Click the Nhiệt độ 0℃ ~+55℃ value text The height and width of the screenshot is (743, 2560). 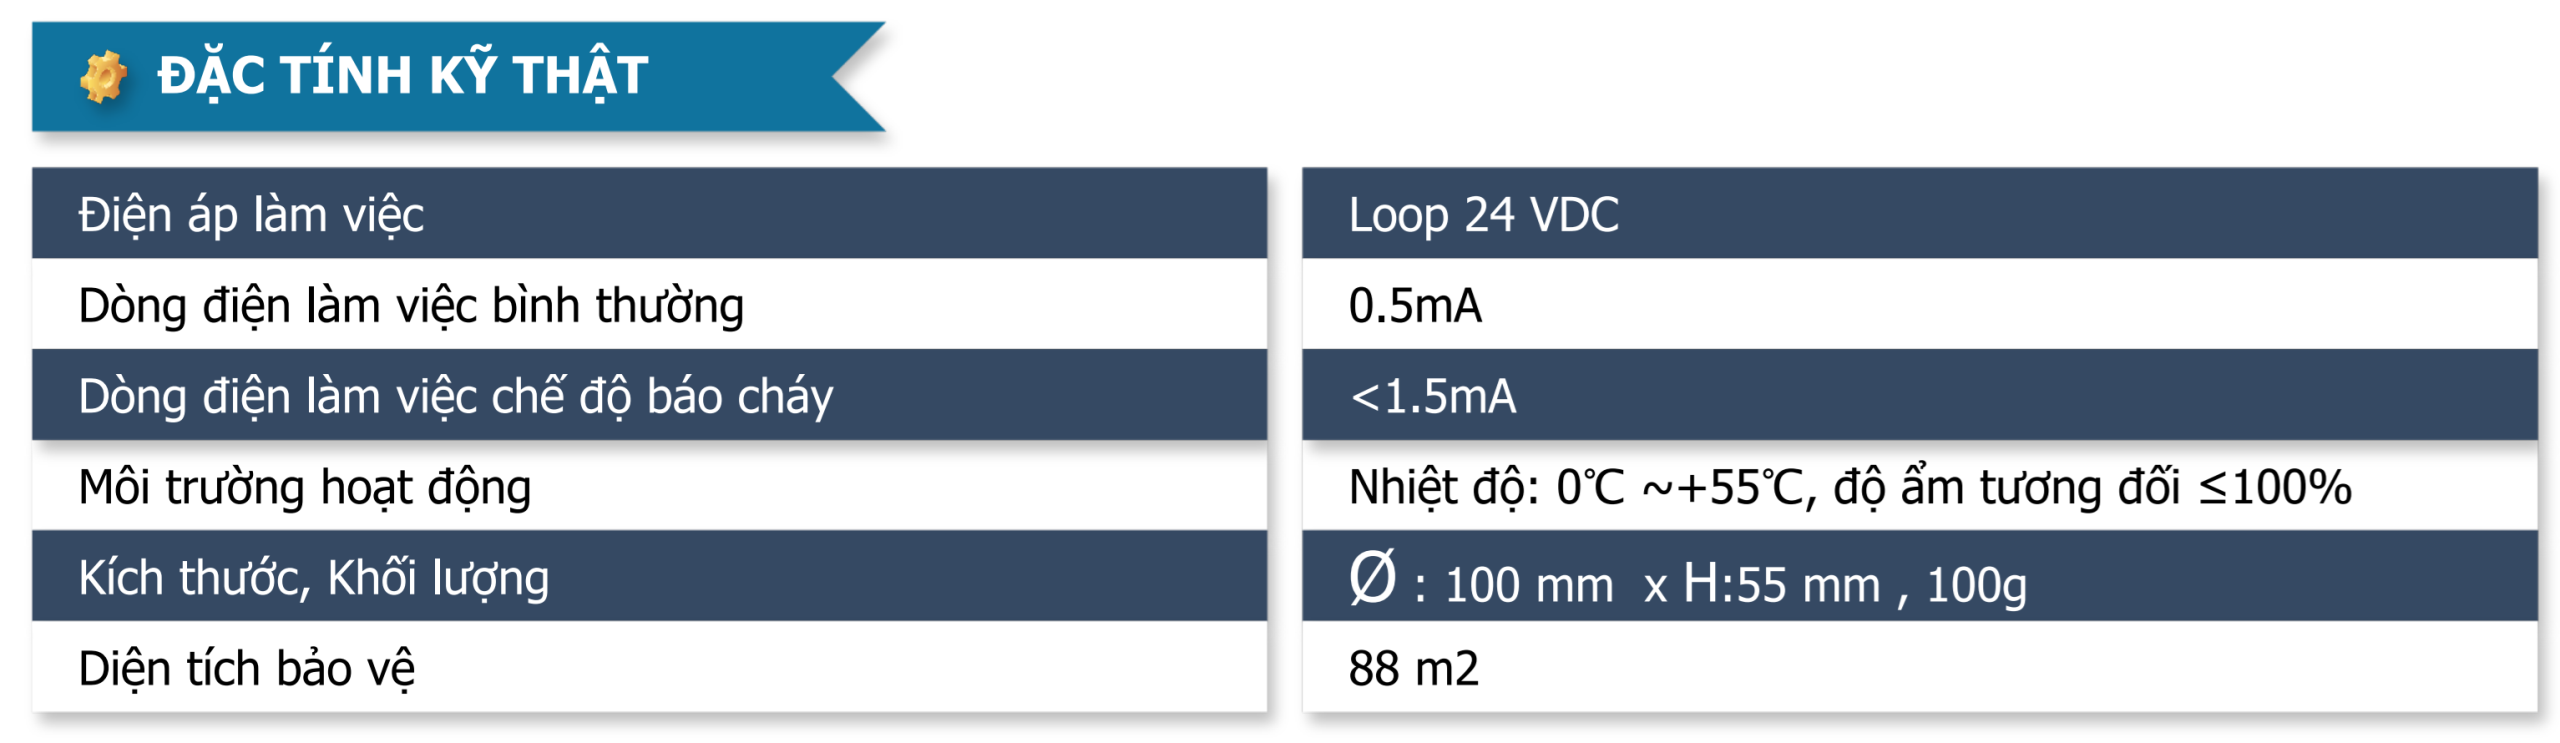1579,487
